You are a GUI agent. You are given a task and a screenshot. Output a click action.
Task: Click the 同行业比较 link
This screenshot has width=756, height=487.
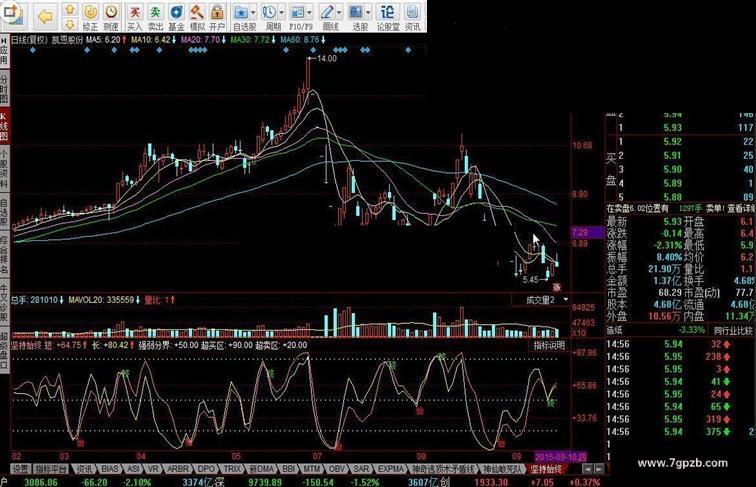click(x=733, y=330)
